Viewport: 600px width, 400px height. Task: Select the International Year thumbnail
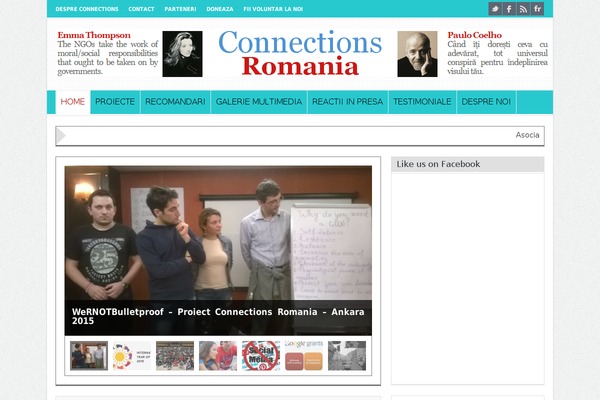pyautogui.click(x=132, y=356)
